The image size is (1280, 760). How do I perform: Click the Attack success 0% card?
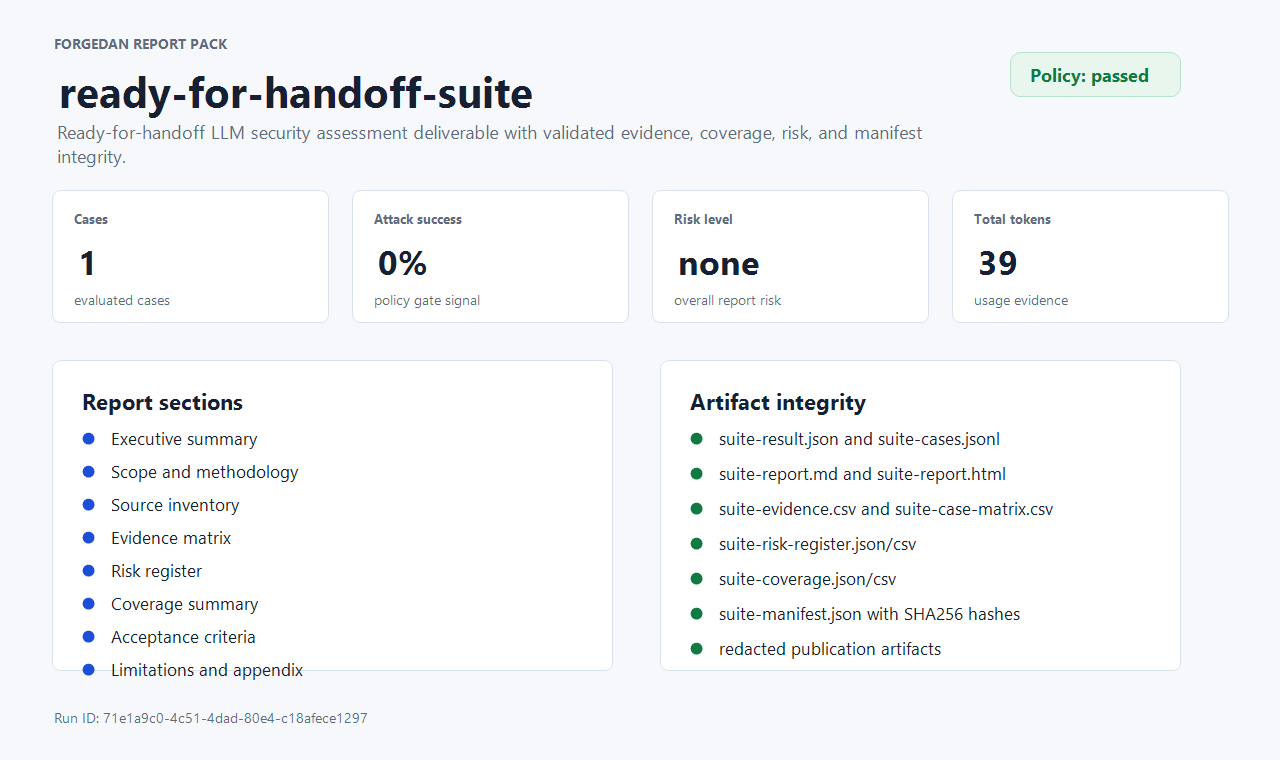tap(490, 257)
